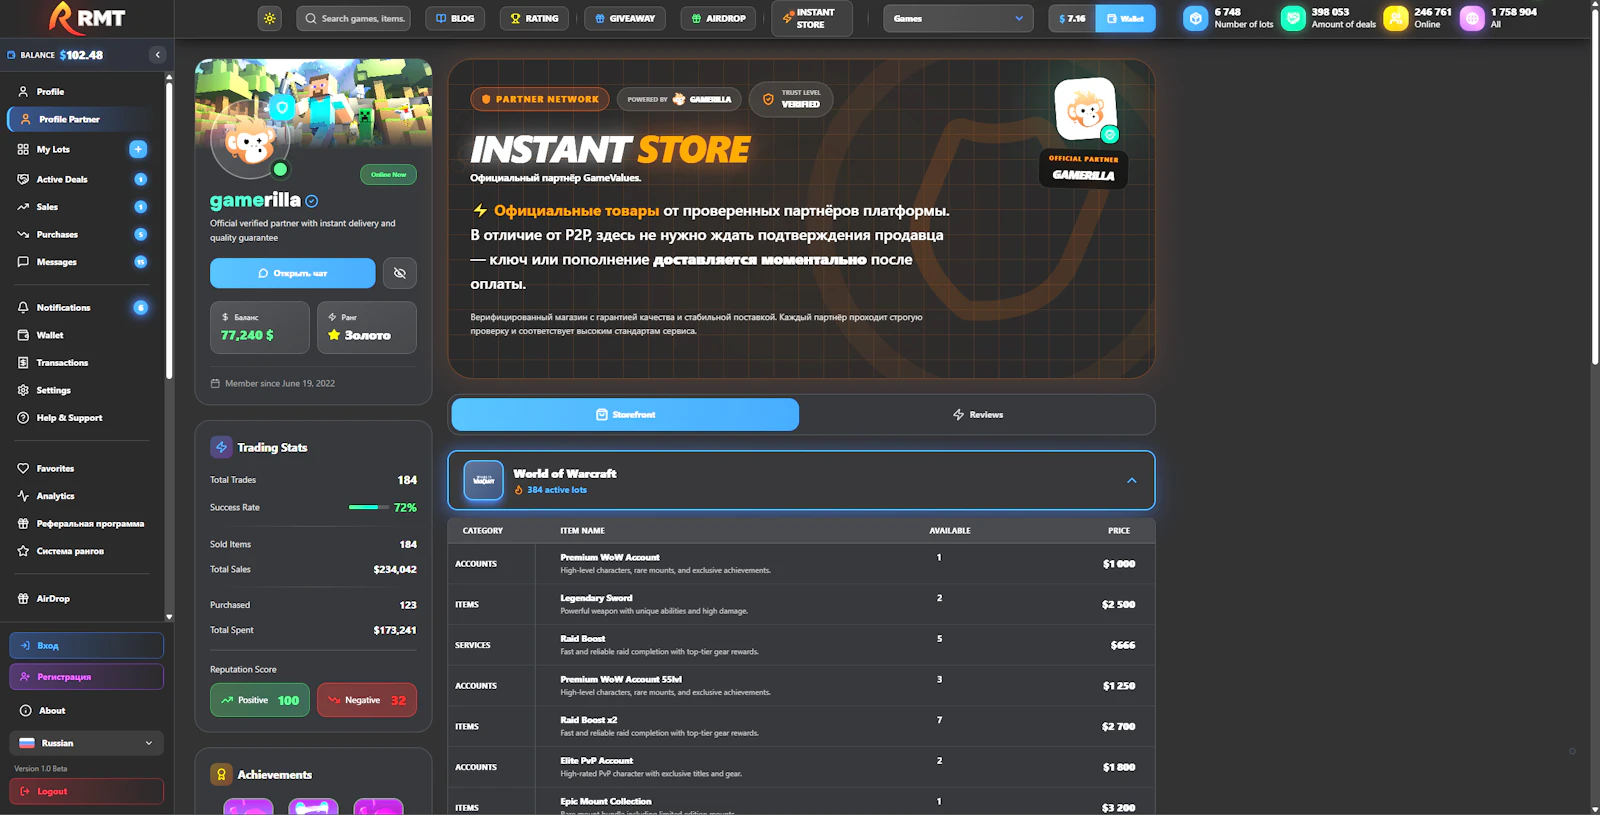Click the Positive 100 reputation button
The width and height of the screenshot is (1600, 815).
click(x=260, y=700)
